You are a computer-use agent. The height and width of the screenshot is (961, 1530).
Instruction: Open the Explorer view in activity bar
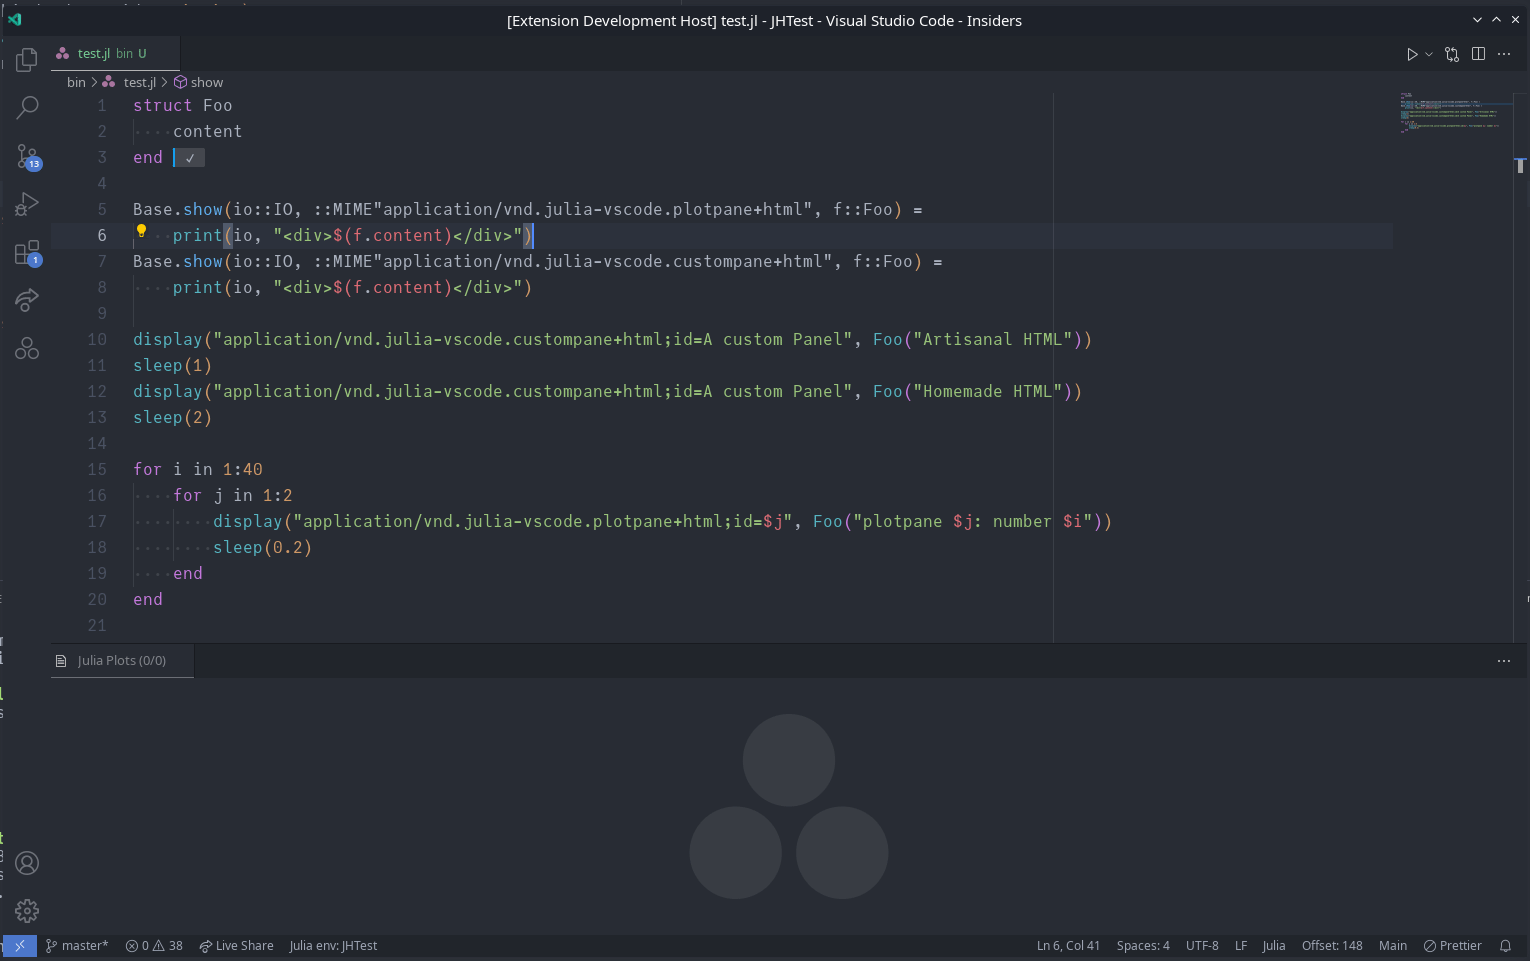27,59
